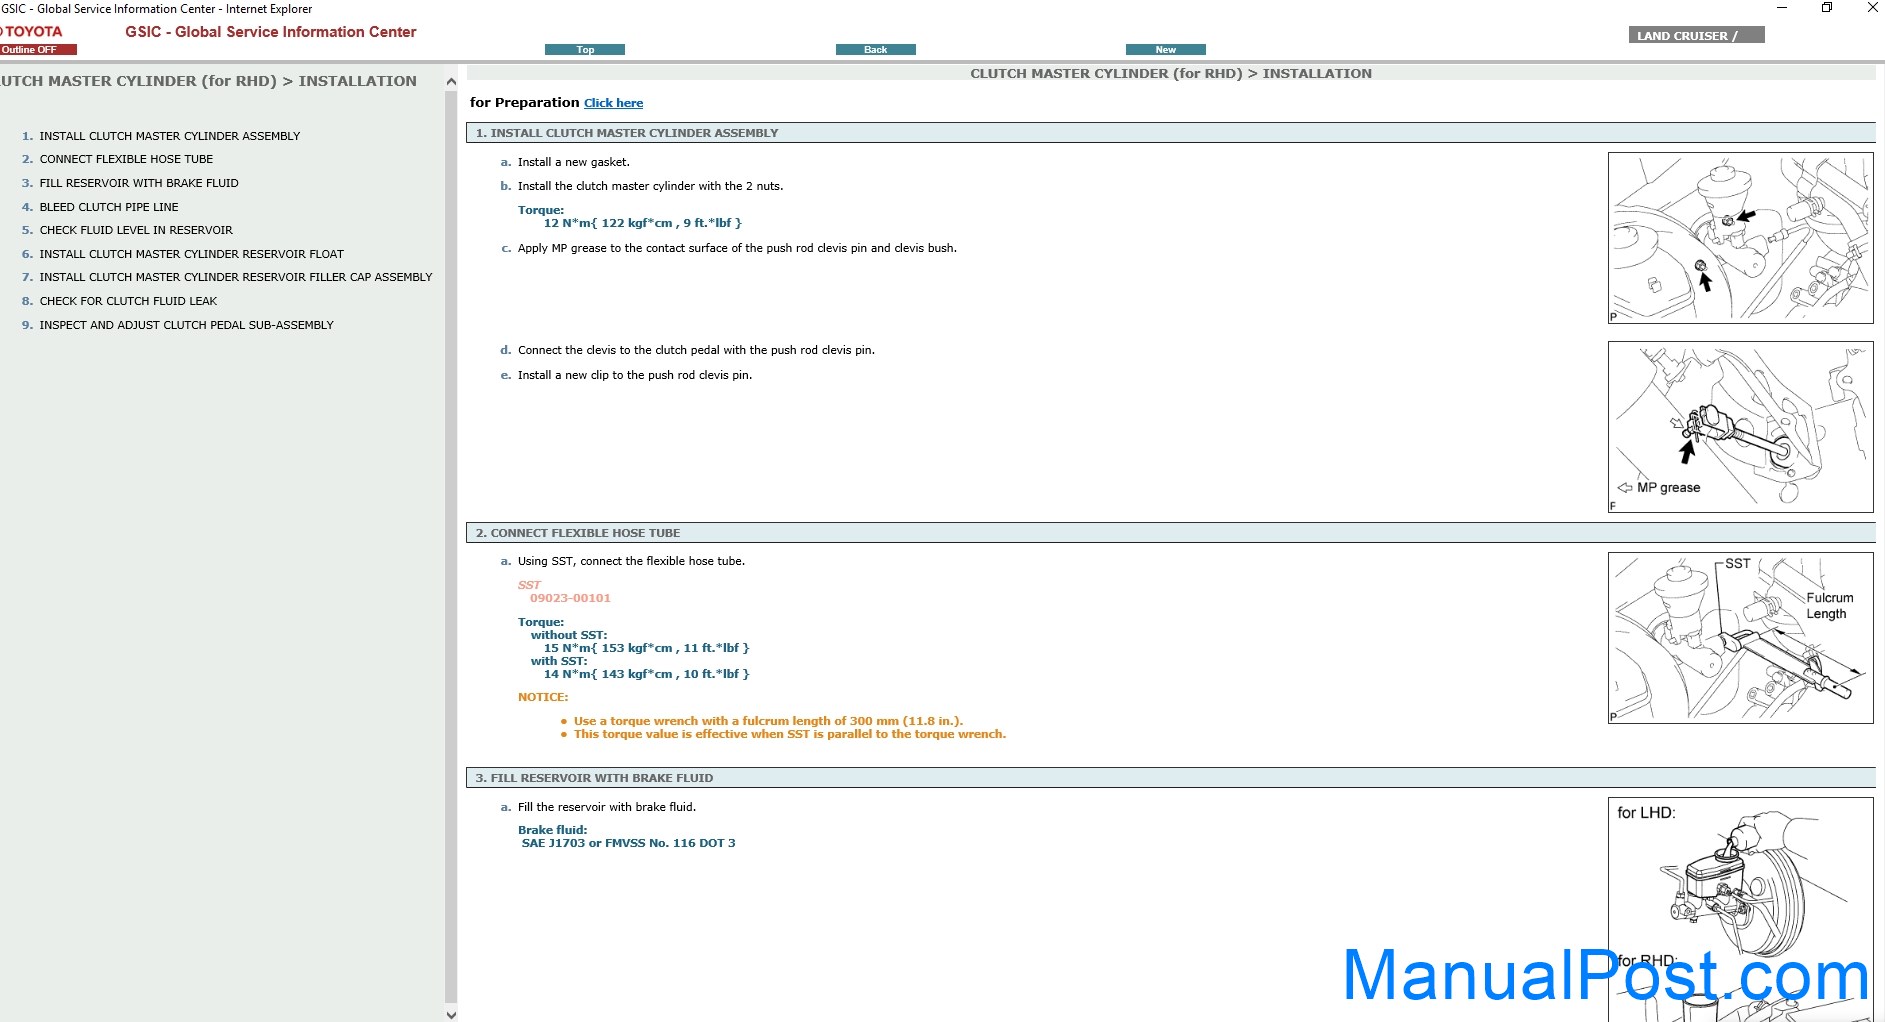Jump to Bleed Clutch Pipe Line
The height and width of the screenshot is (1022, 1885).
[x=109, y=207]
